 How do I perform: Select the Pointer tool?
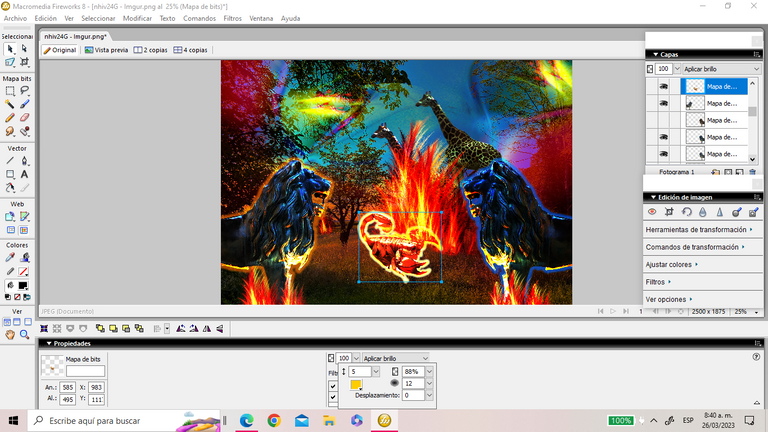(10, 49)
